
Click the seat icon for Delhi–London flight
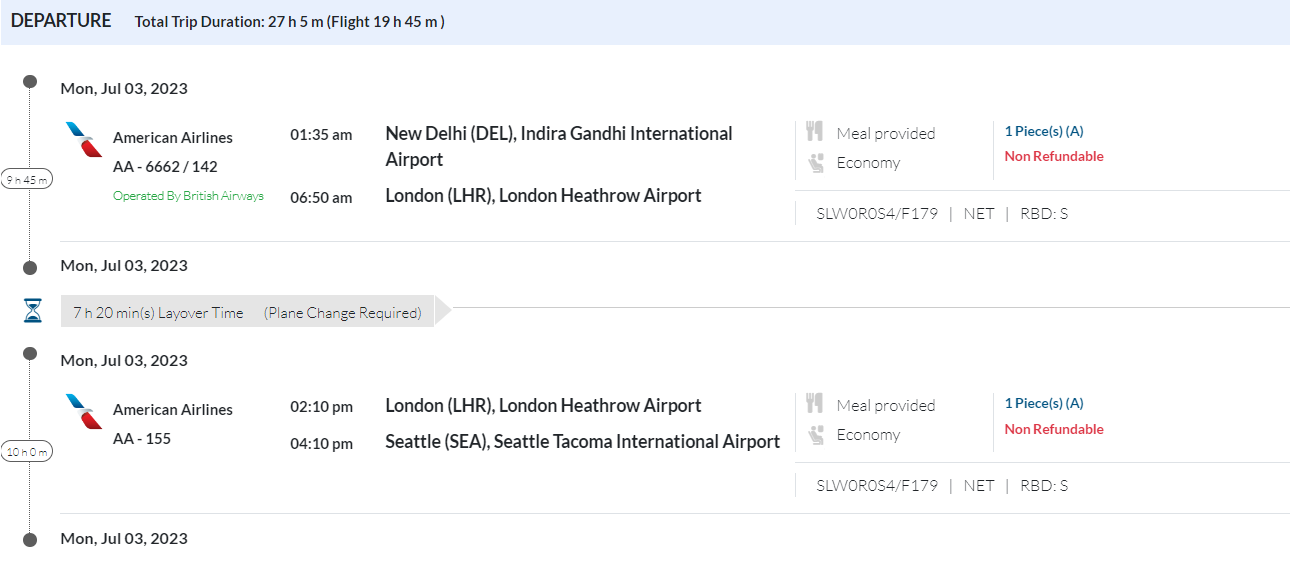pyautogui.click(x=815, y=162)
